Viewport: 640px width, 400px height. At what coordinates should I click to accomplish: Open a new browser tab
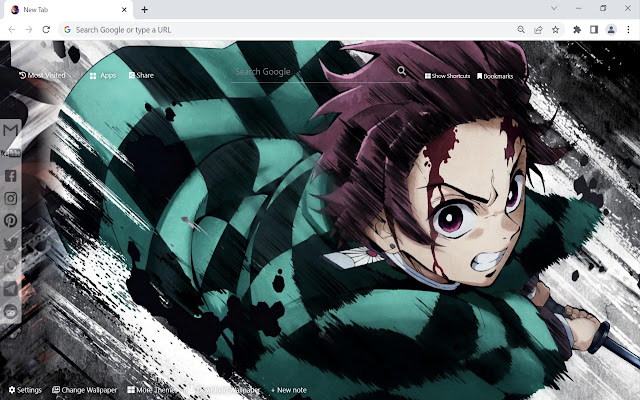pyautogui.click(x=144, y=9)
